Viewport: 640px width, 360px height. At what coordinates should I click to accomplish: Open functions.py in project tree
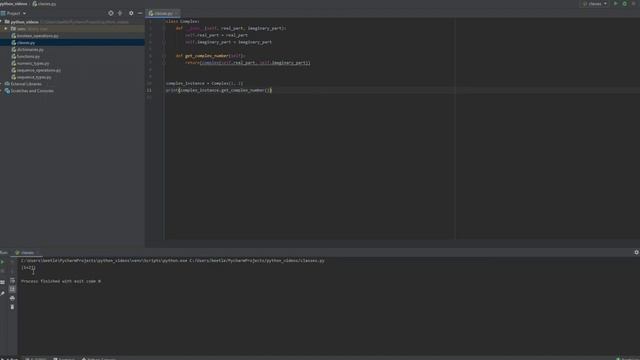click(28, 56)
